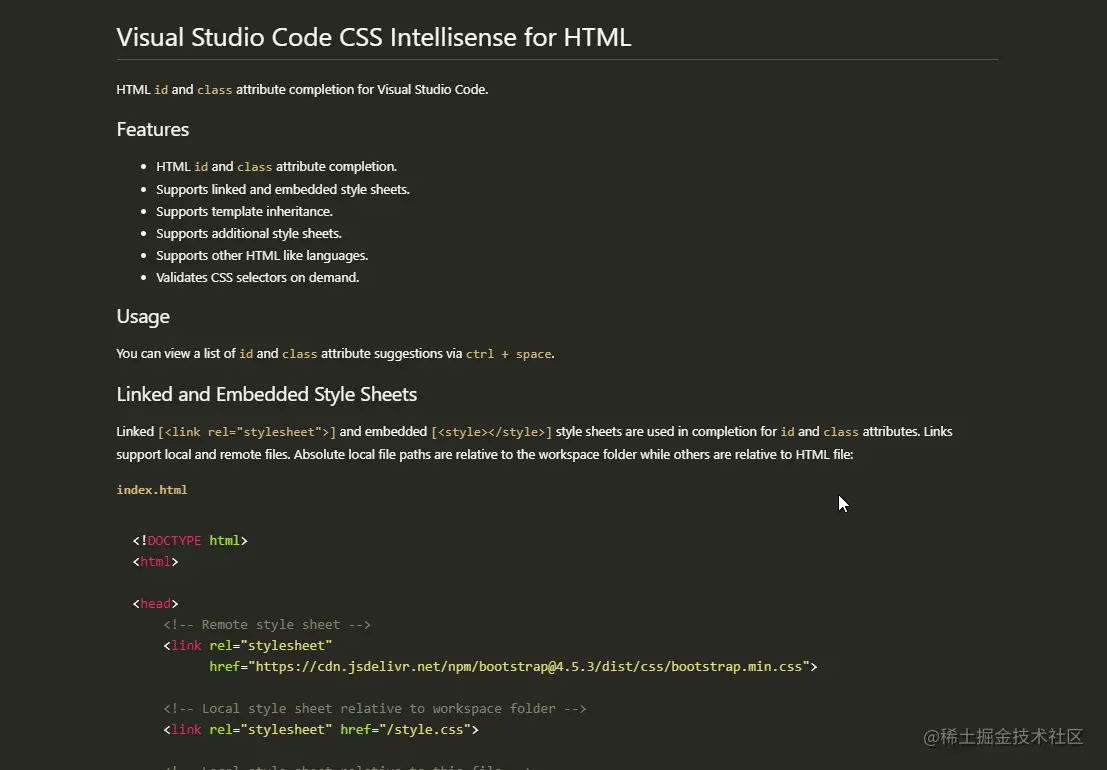Viewport: 1107px width, 770px height.
Task: Click the '[<link rel="stylesheet">]' inline code
Action: click(247, 432)
